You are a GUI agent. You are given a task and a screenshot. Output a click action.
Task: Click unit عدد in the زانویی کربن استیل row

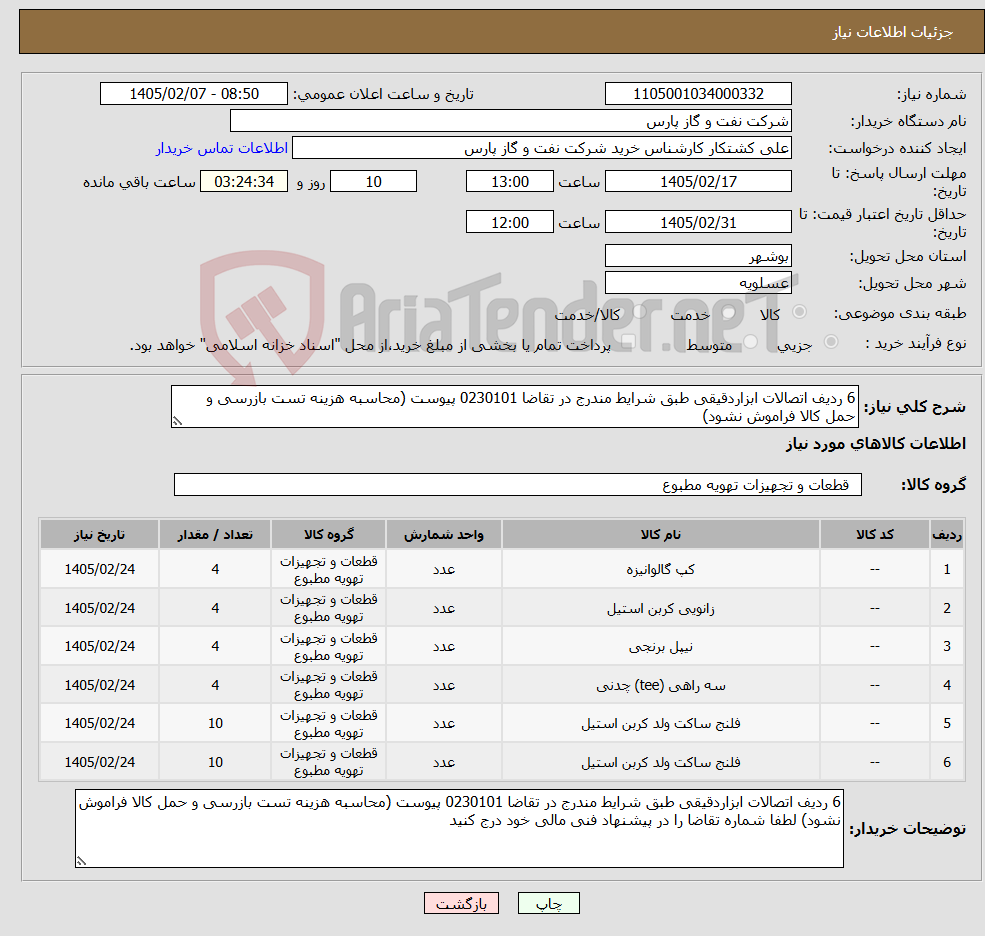[x=444, y=609]
